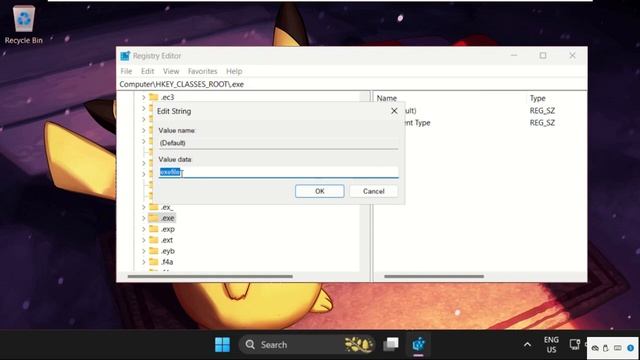Open Task View on the taskbar

(391, 344)
